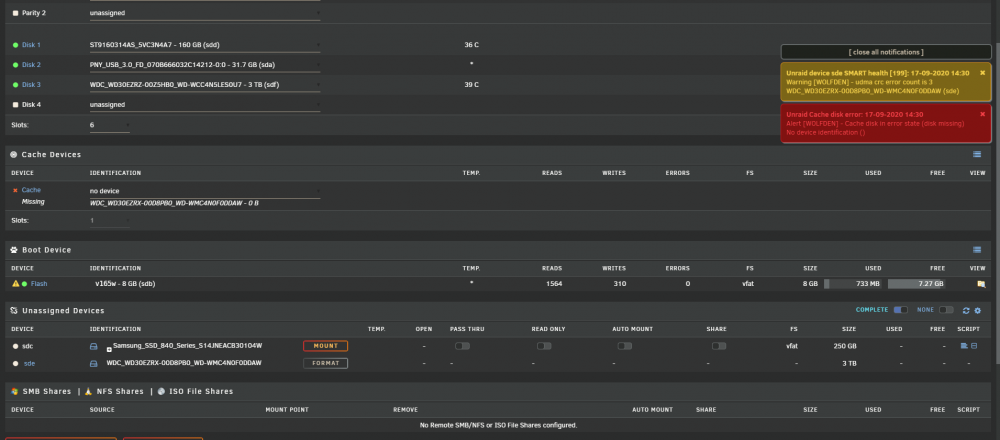Toggle Share for sdc
1000x440 pixels.
(x=719, y=346)
